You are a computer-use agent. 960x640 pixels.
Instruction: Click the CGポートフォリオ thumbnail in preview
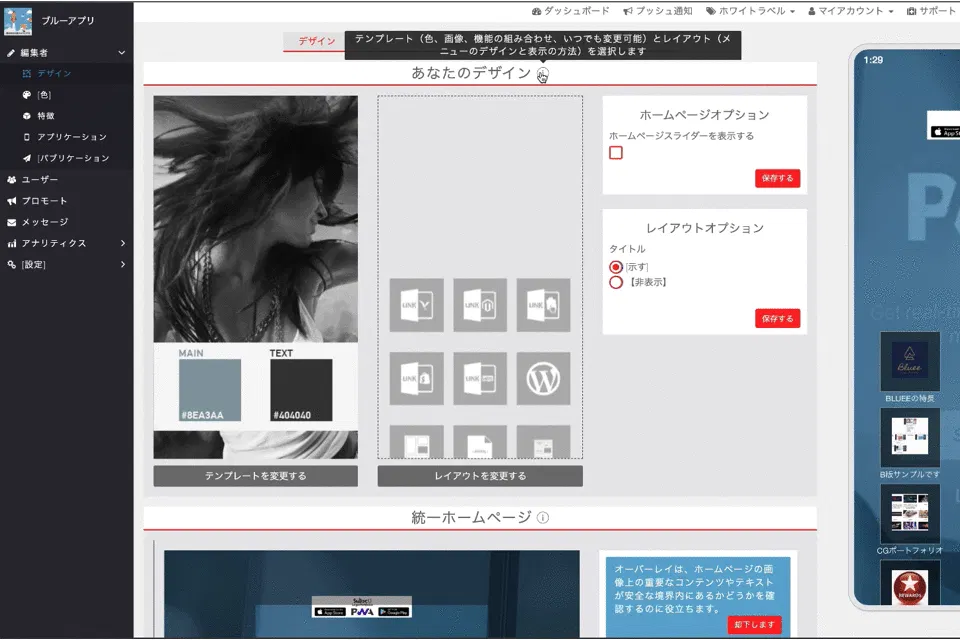point(909,513)
